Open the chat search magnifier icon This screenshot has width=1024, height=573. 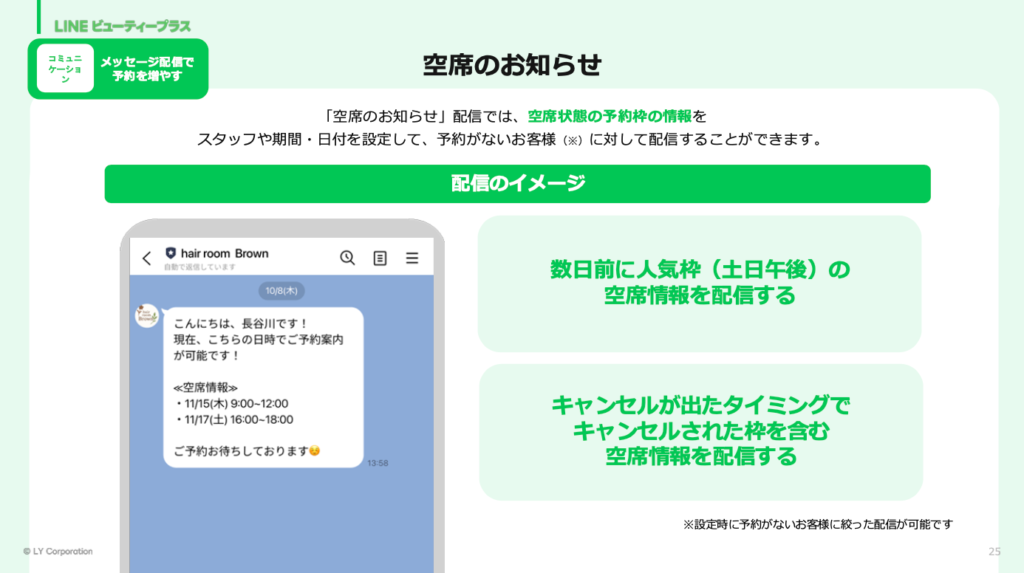347,258
